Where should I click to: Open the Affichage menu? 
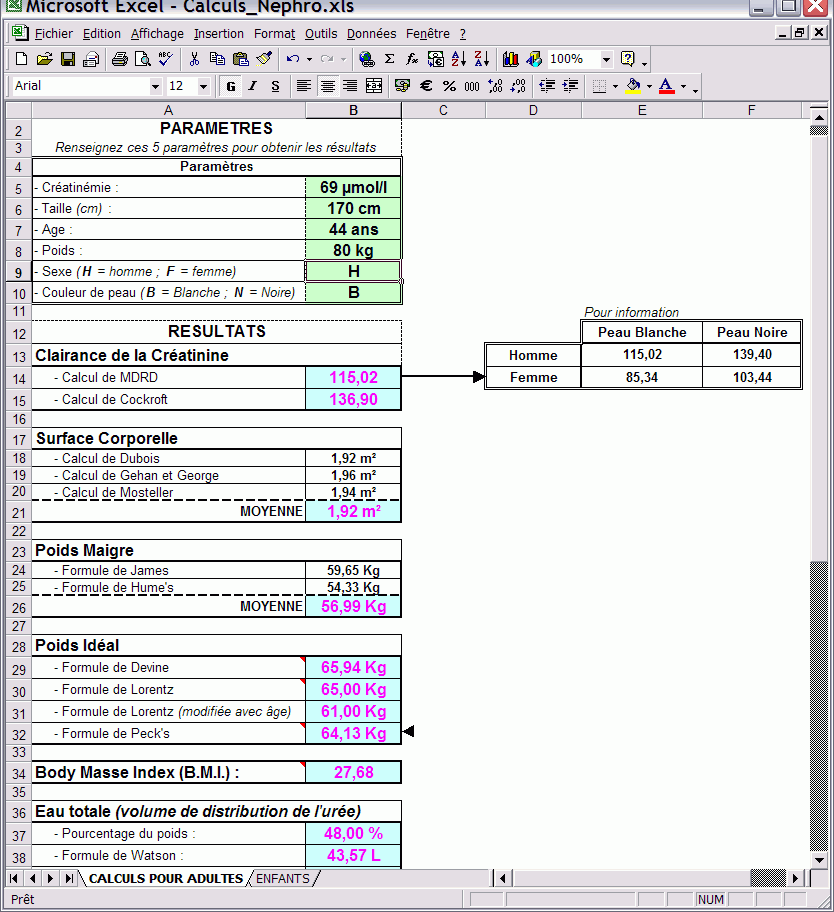[157, 34]
